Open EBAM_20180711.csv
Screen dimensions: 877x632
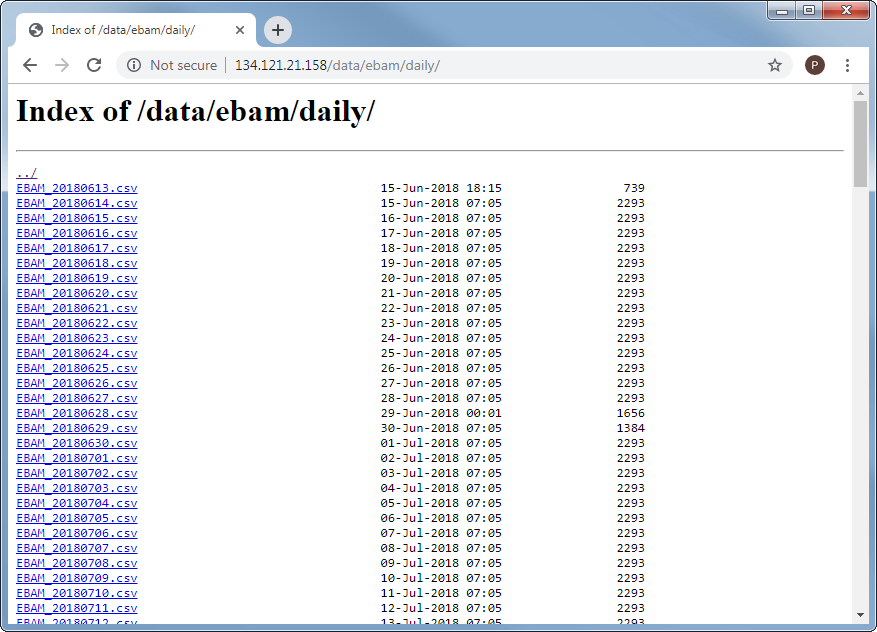[77, 609]
